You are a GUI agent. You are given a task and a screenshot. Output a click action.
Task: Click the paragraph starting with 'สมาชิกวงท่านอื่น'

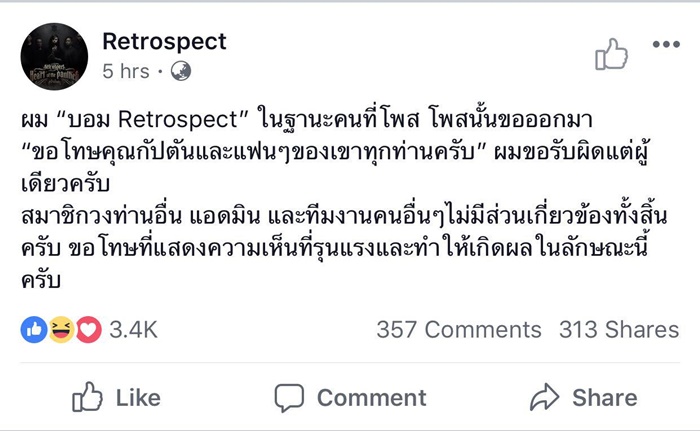click(340, 218)
